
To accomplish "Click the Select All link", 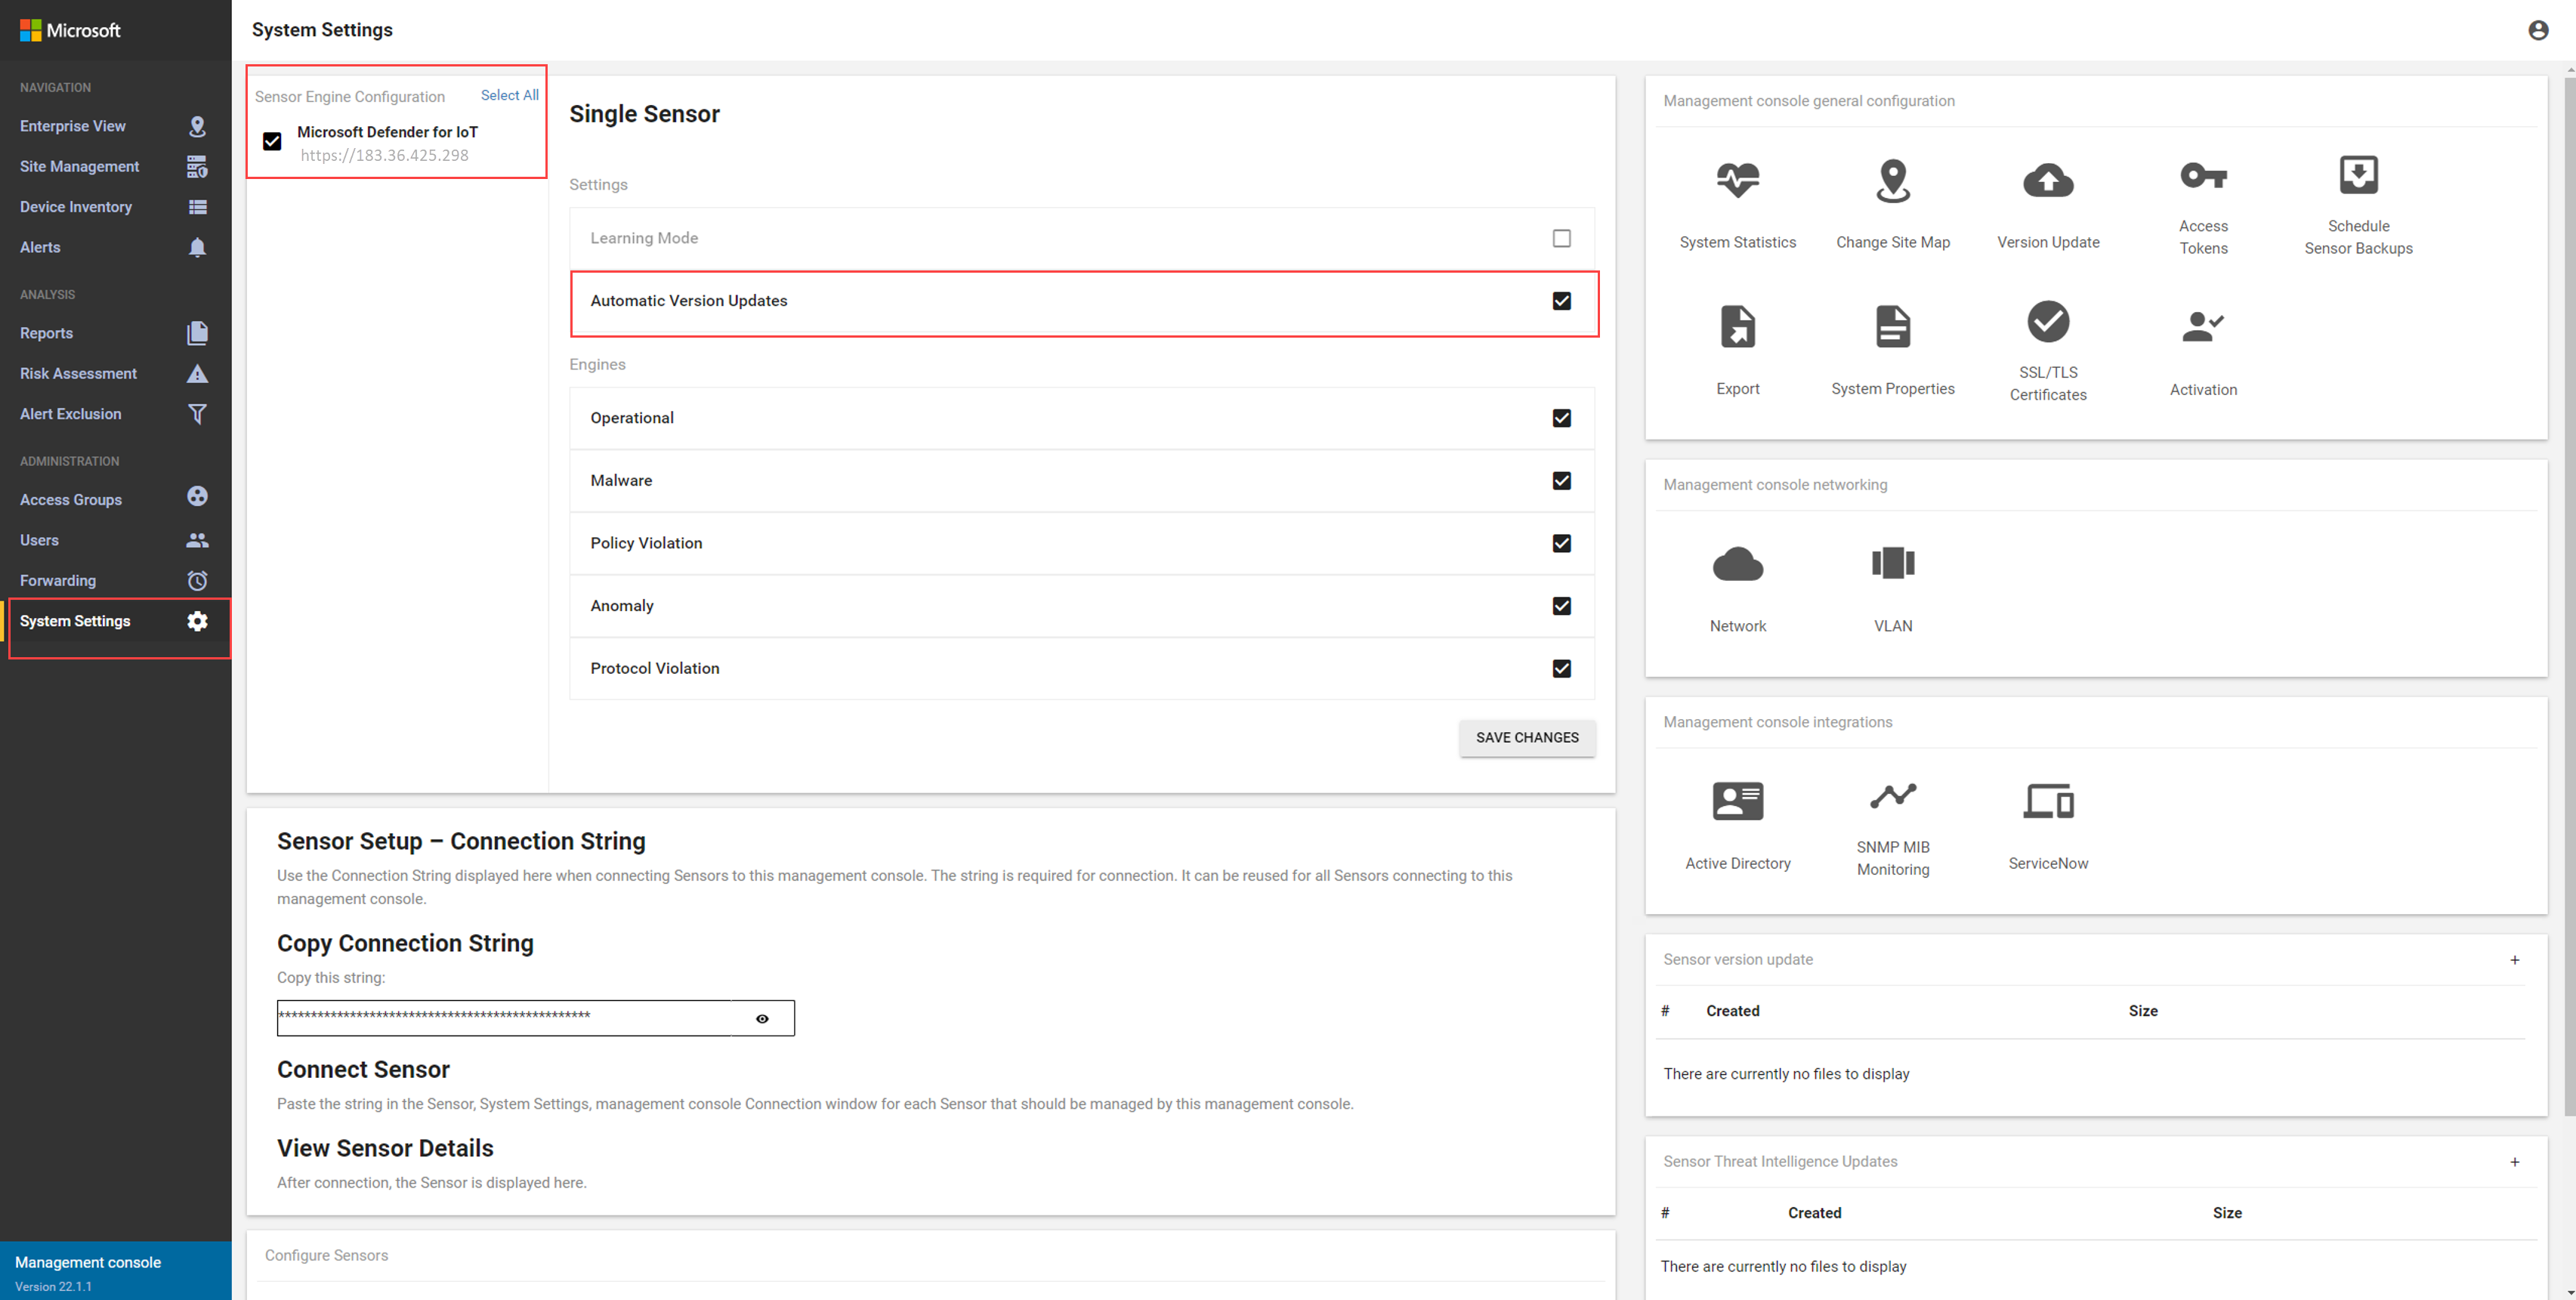I will click(509, 95).
